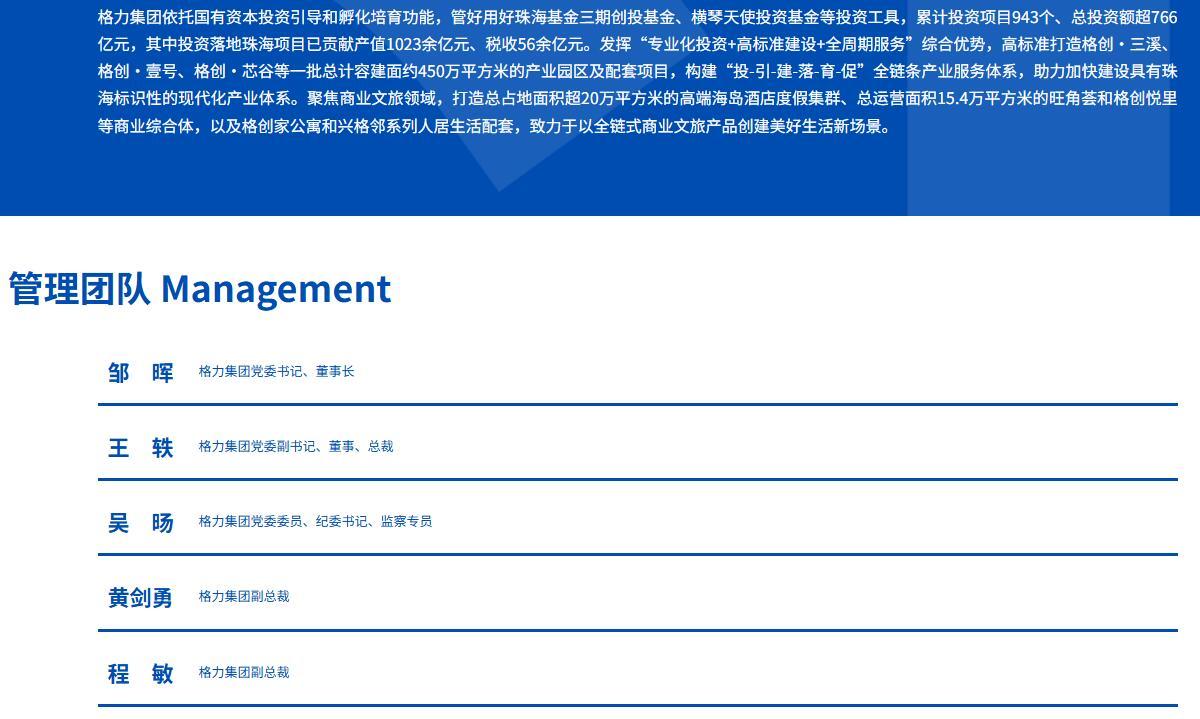Select the name 吴旸
The width and height of the screenshot is (1200, 719).
pyautogui.click(x=141, y=522)
